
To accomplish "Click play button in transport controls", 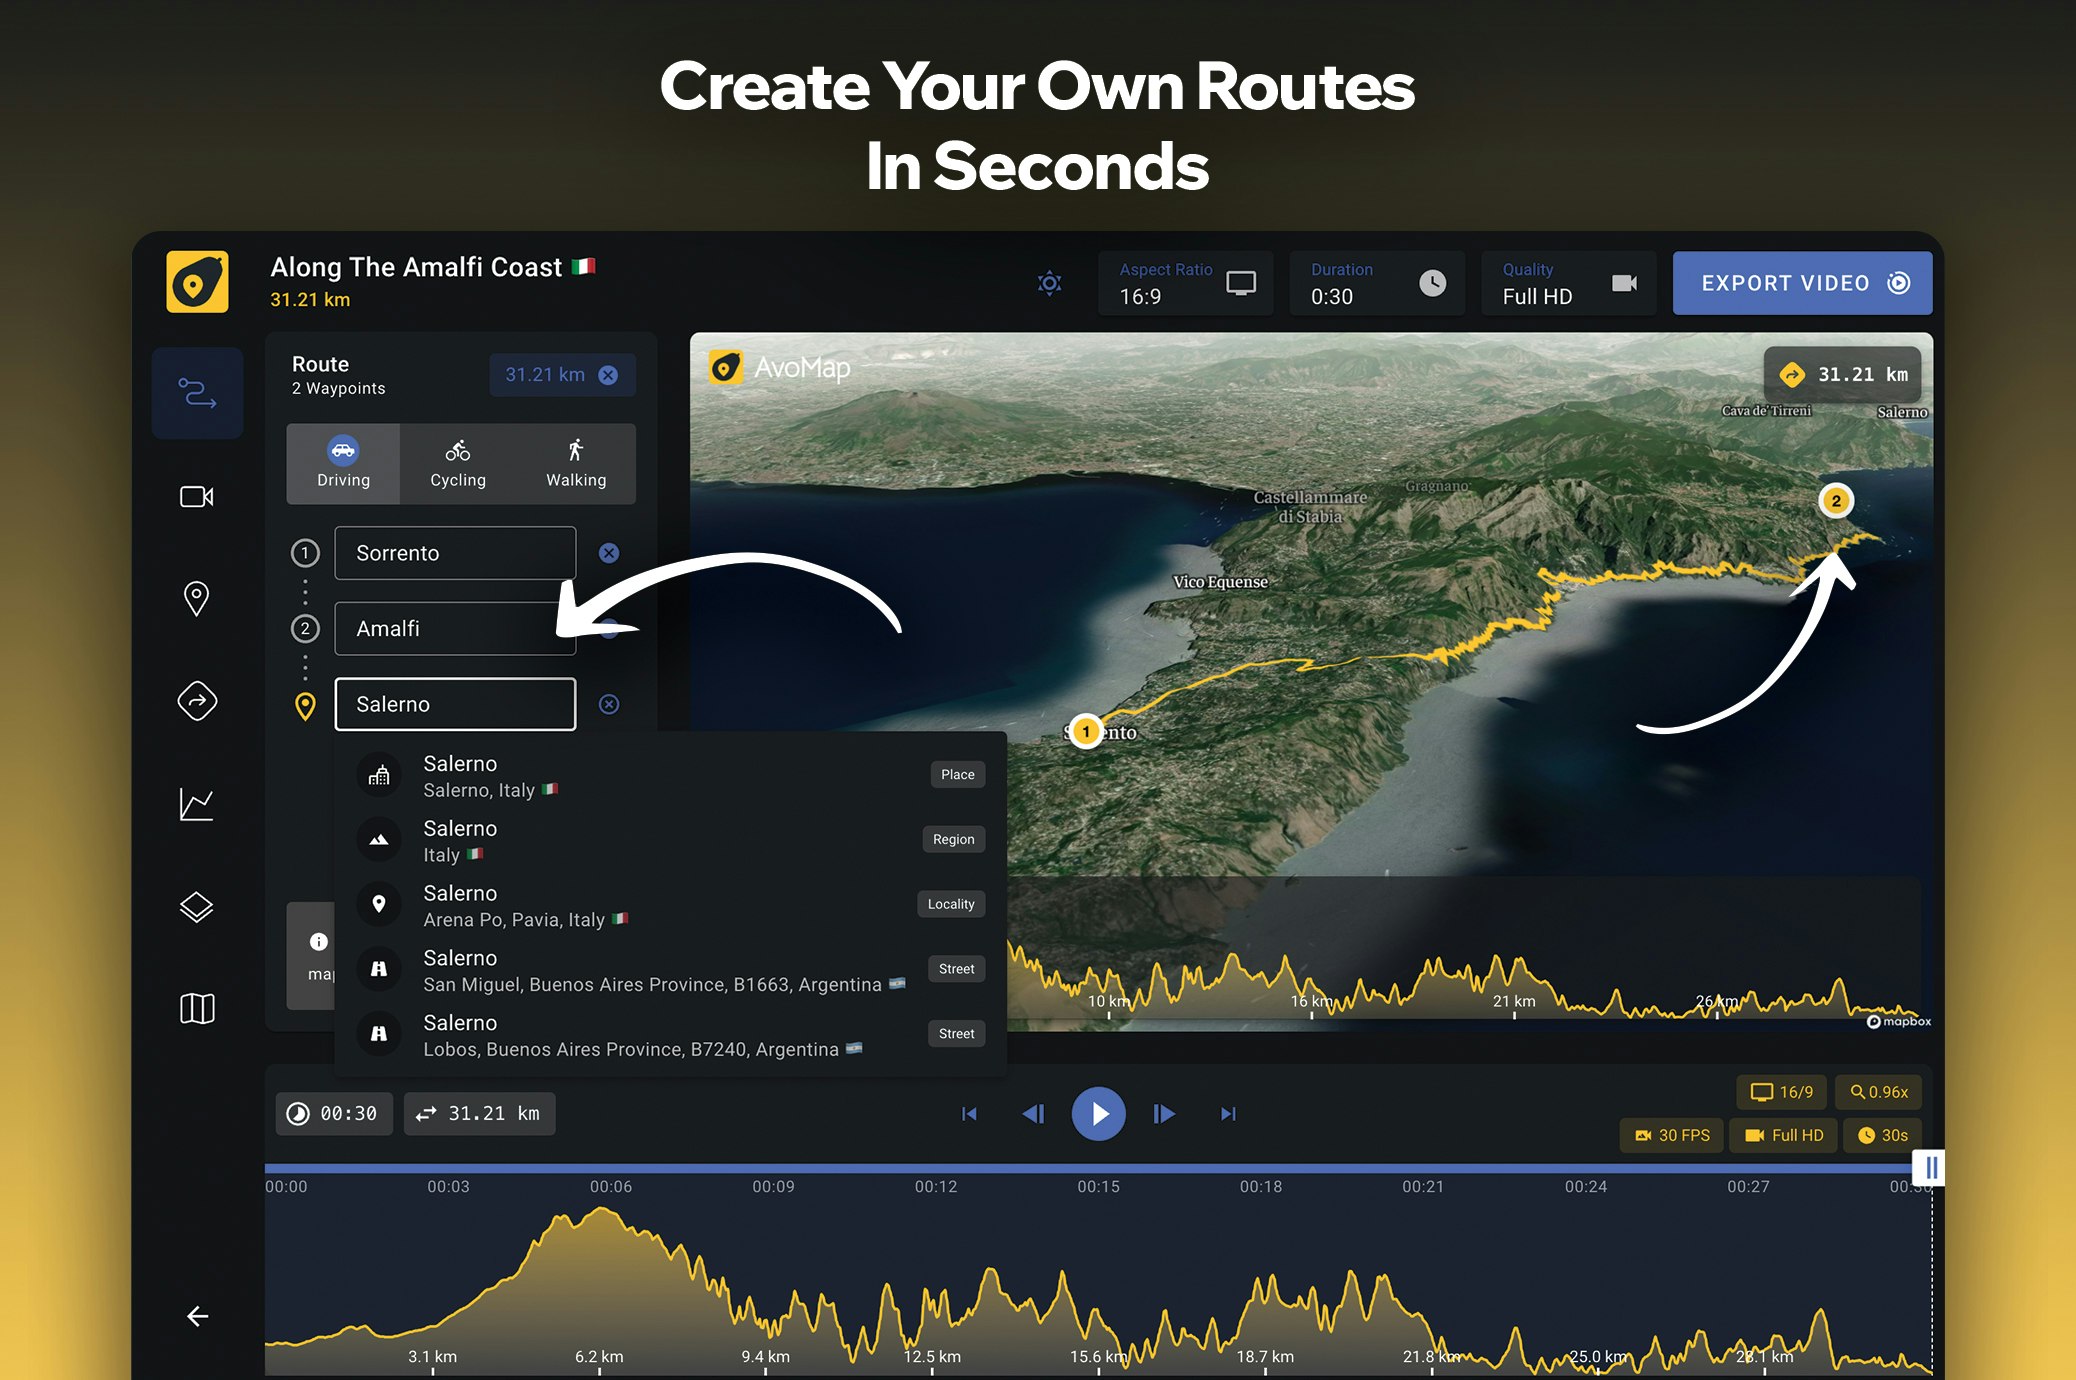I will (x=1100, y=1110).
